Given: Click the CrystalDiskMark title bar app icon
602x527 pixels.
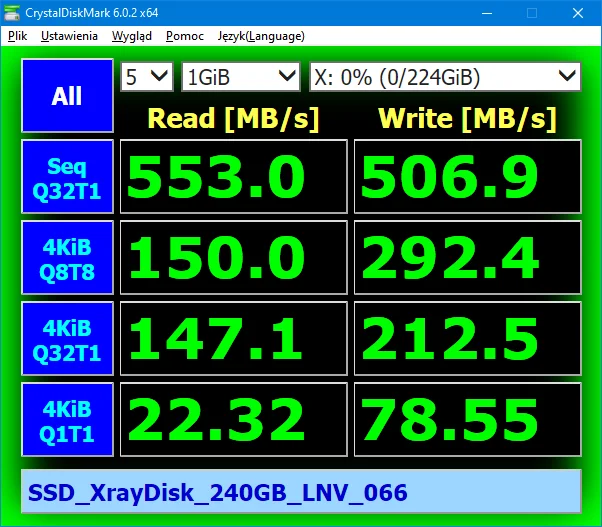Looking at the screenshot, I should click(12, 13).
